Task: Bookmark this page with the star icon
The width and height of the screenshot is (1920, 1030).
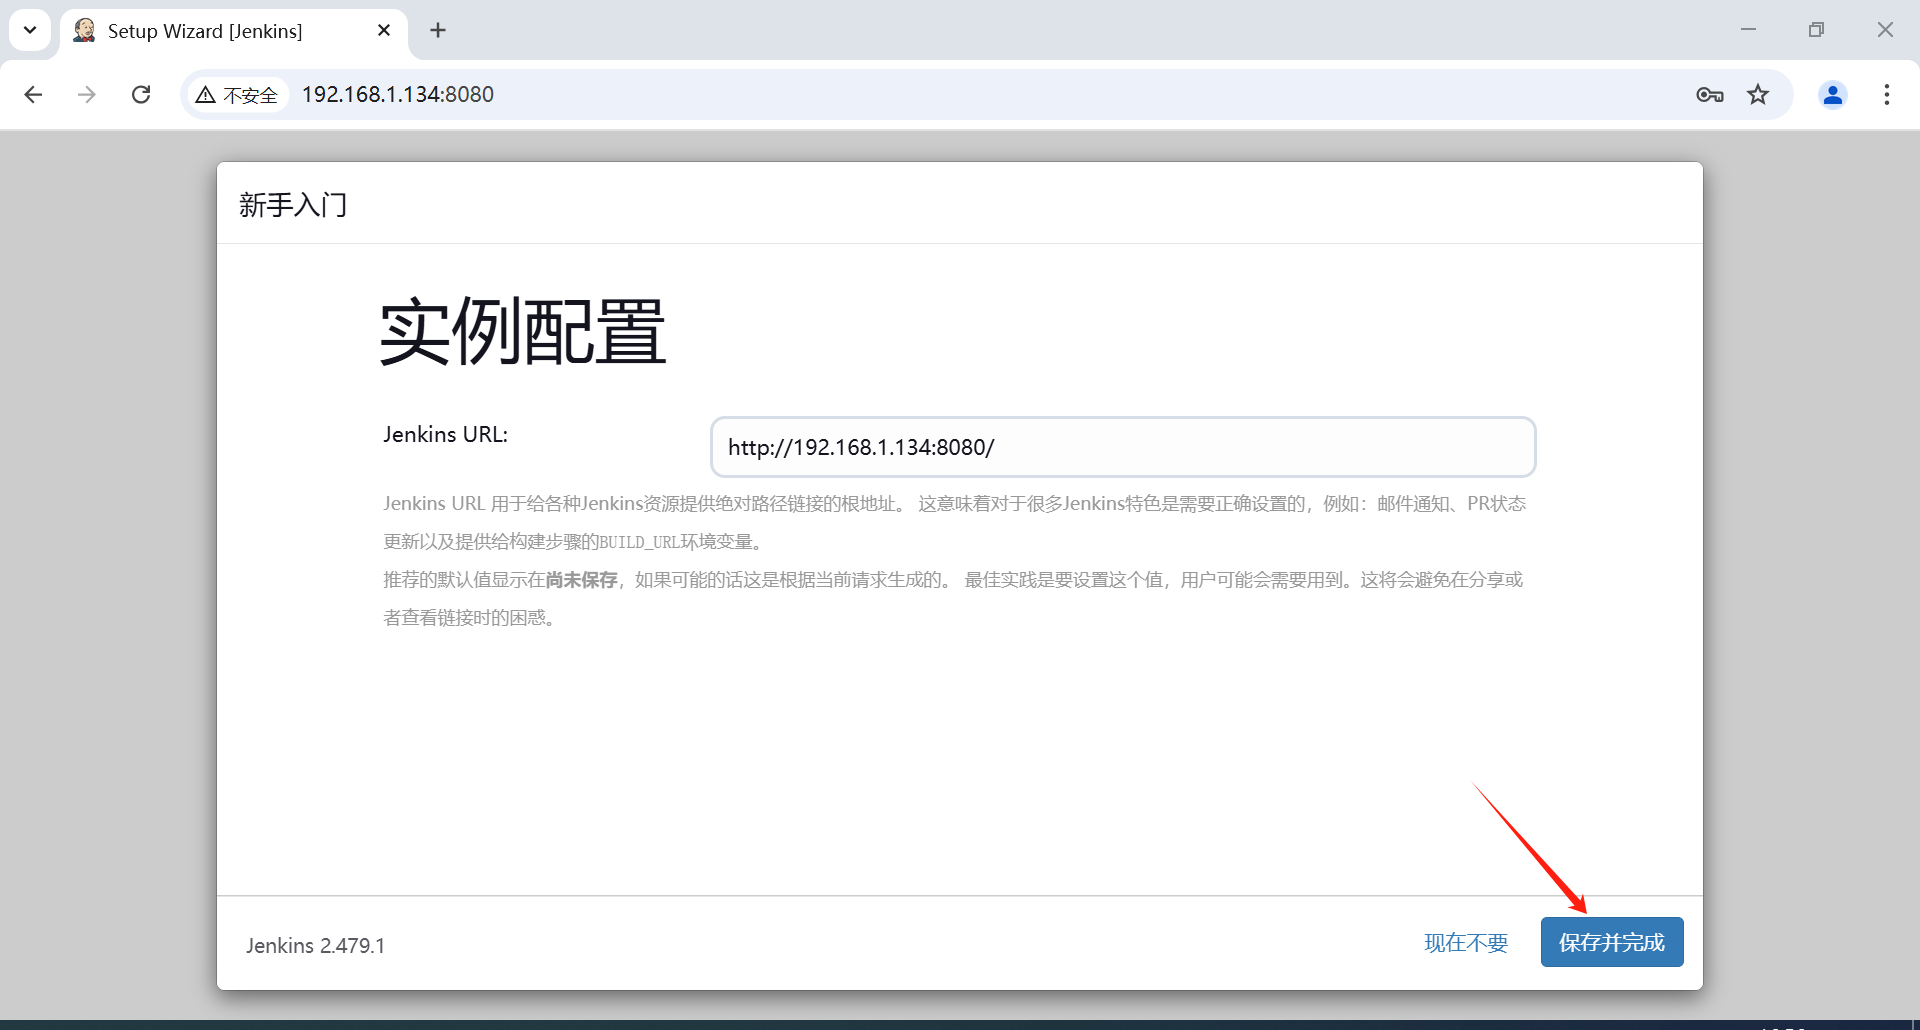Action: click(1758, 94)
